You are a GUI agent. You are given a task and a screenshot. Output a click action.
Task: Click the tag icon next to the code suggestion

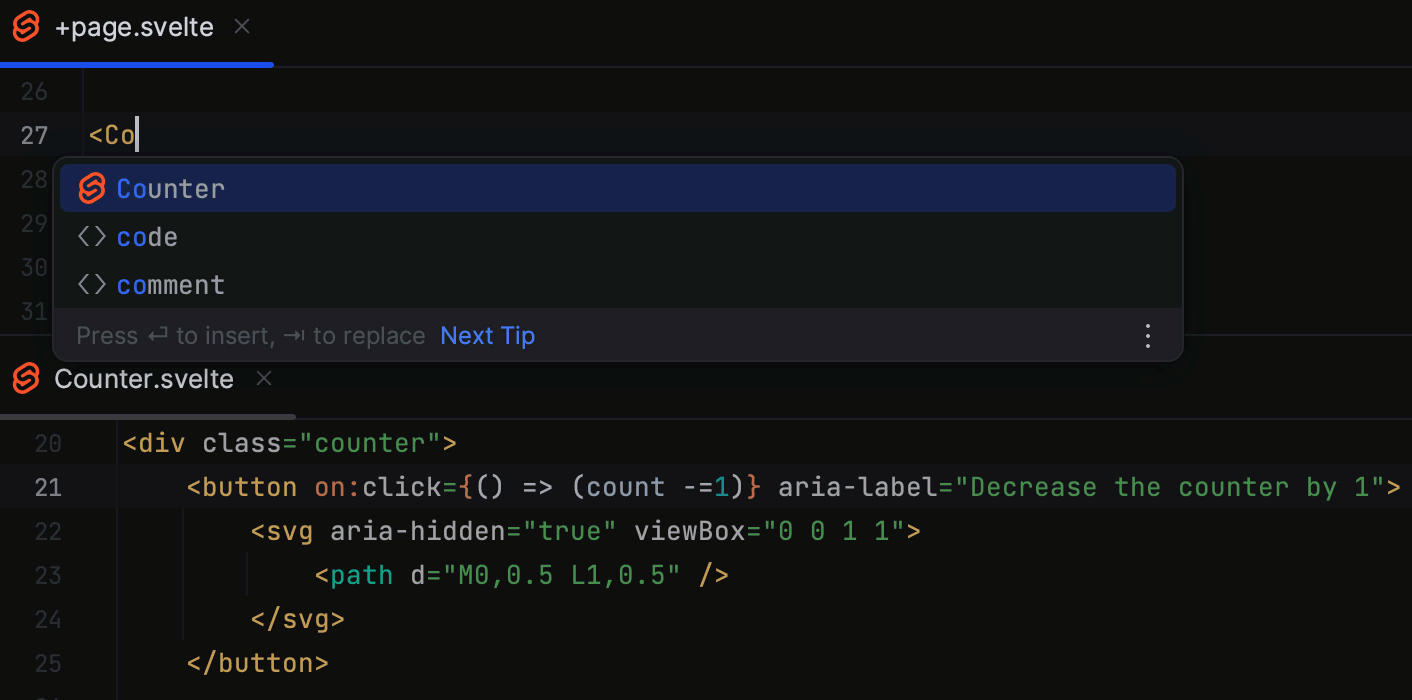click(x=90, y=236)
